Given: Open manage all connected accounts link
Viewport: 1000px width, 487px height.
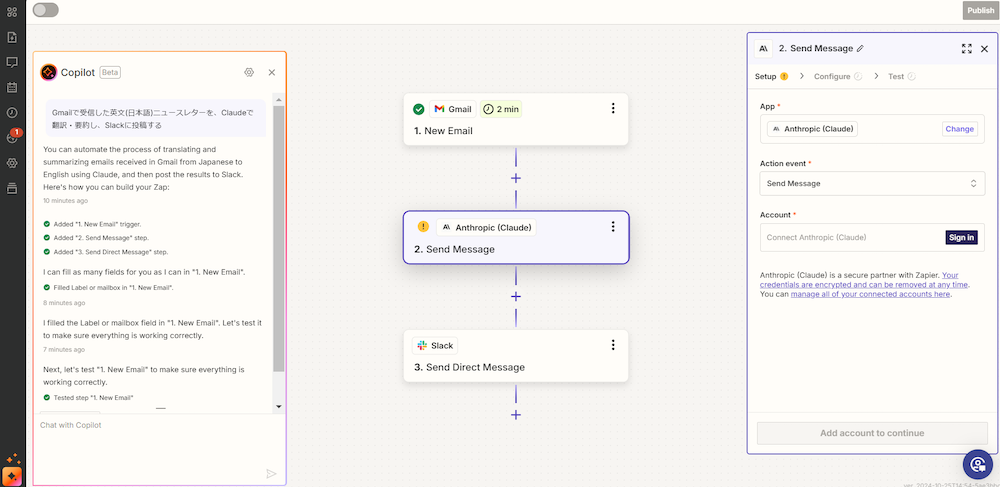Looking at the screenshot, I should pos(871,294).
